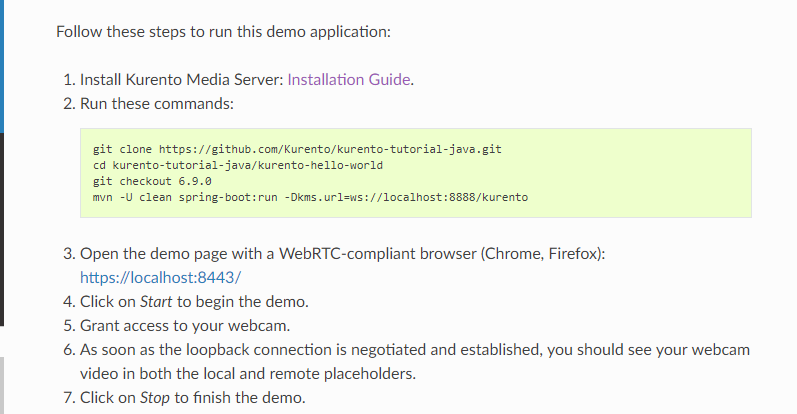The height and width of the screenshot is (414, 797).
Task: Click the git clone command line
Action: 297,149
